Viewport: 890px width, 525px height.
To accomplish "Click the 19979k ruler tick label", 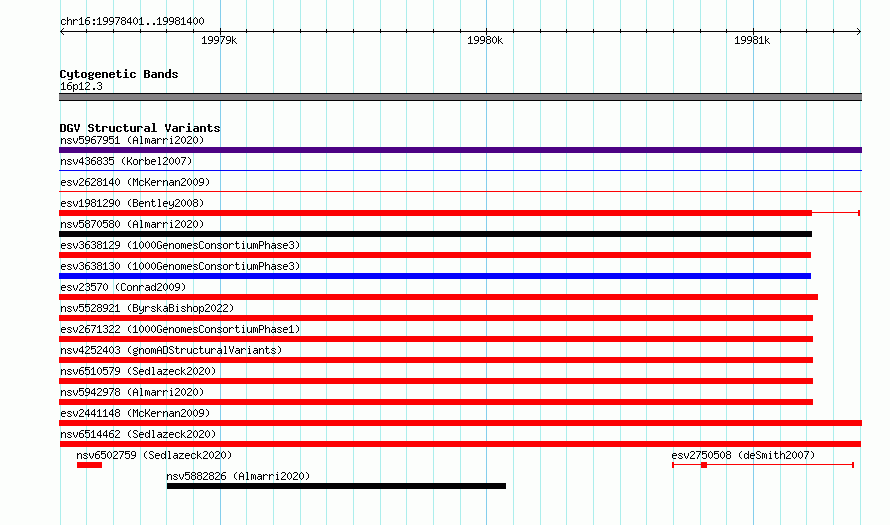I will [x=219, y=40].
